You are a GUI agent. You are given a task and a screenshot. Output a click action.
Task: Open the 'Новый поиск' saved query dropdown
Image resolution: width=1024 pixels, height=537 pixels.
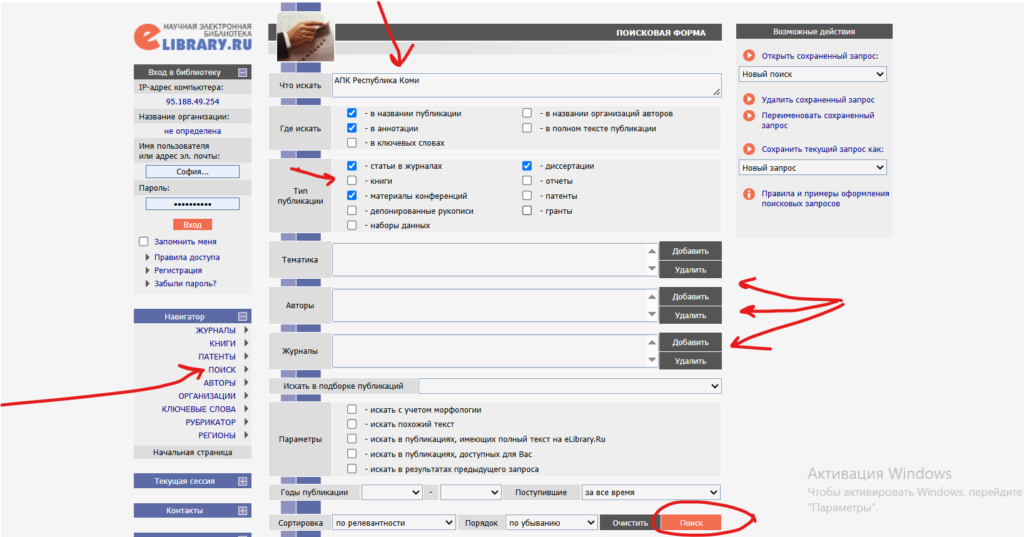[x=812, y=74]
